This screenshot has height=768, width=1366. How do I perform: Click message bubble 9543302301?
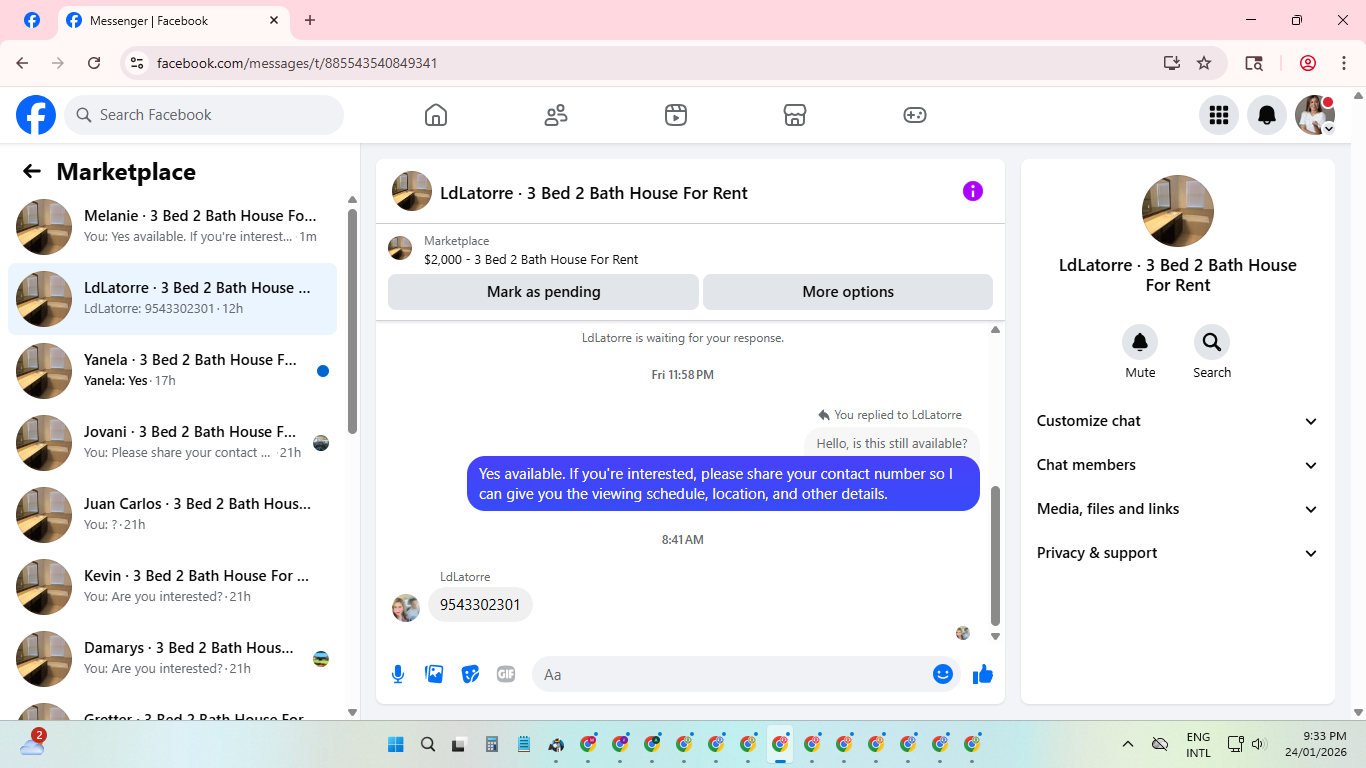click(x=480, y=605)
